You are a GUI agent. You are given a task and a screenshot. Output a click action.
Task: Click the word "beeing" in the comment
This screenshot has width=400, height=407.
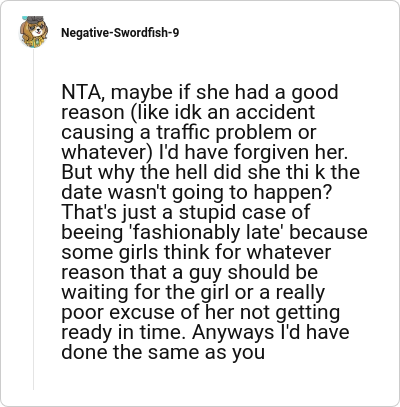point(92,232)
